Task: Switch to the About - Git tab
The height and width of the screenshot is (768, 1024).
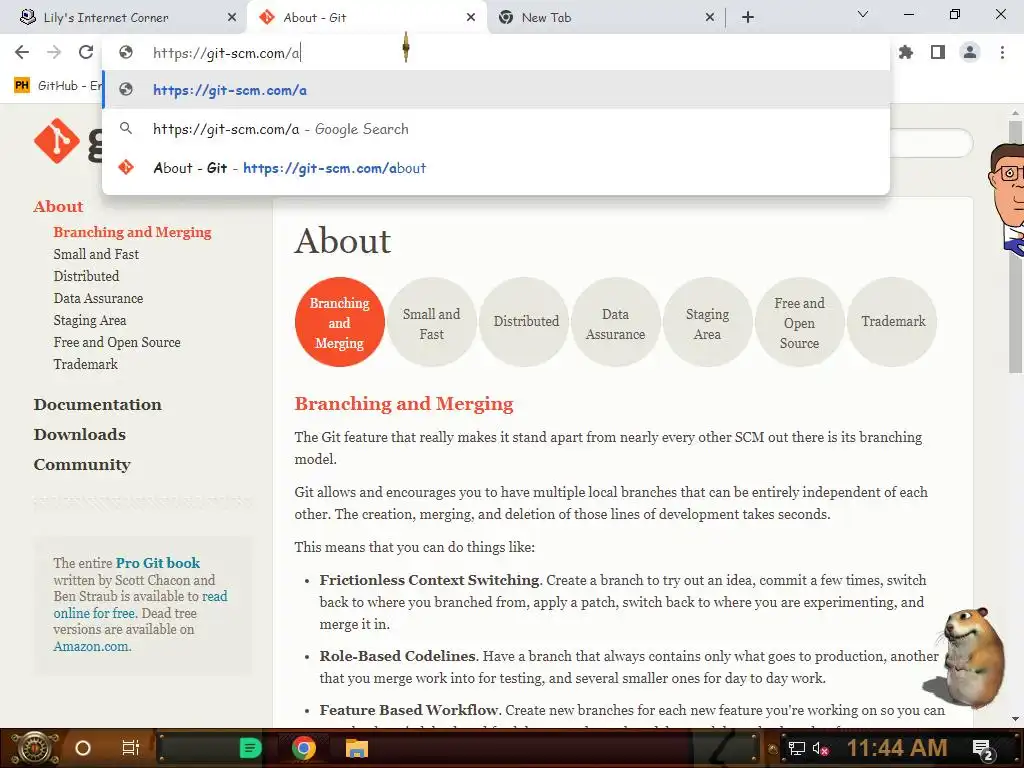Action: 366,18
